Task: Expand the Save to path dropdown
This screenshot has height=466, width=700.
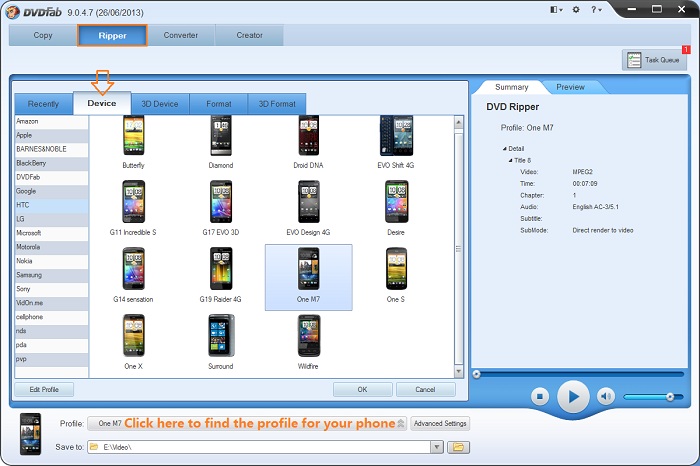Action: tap(437, 447)
